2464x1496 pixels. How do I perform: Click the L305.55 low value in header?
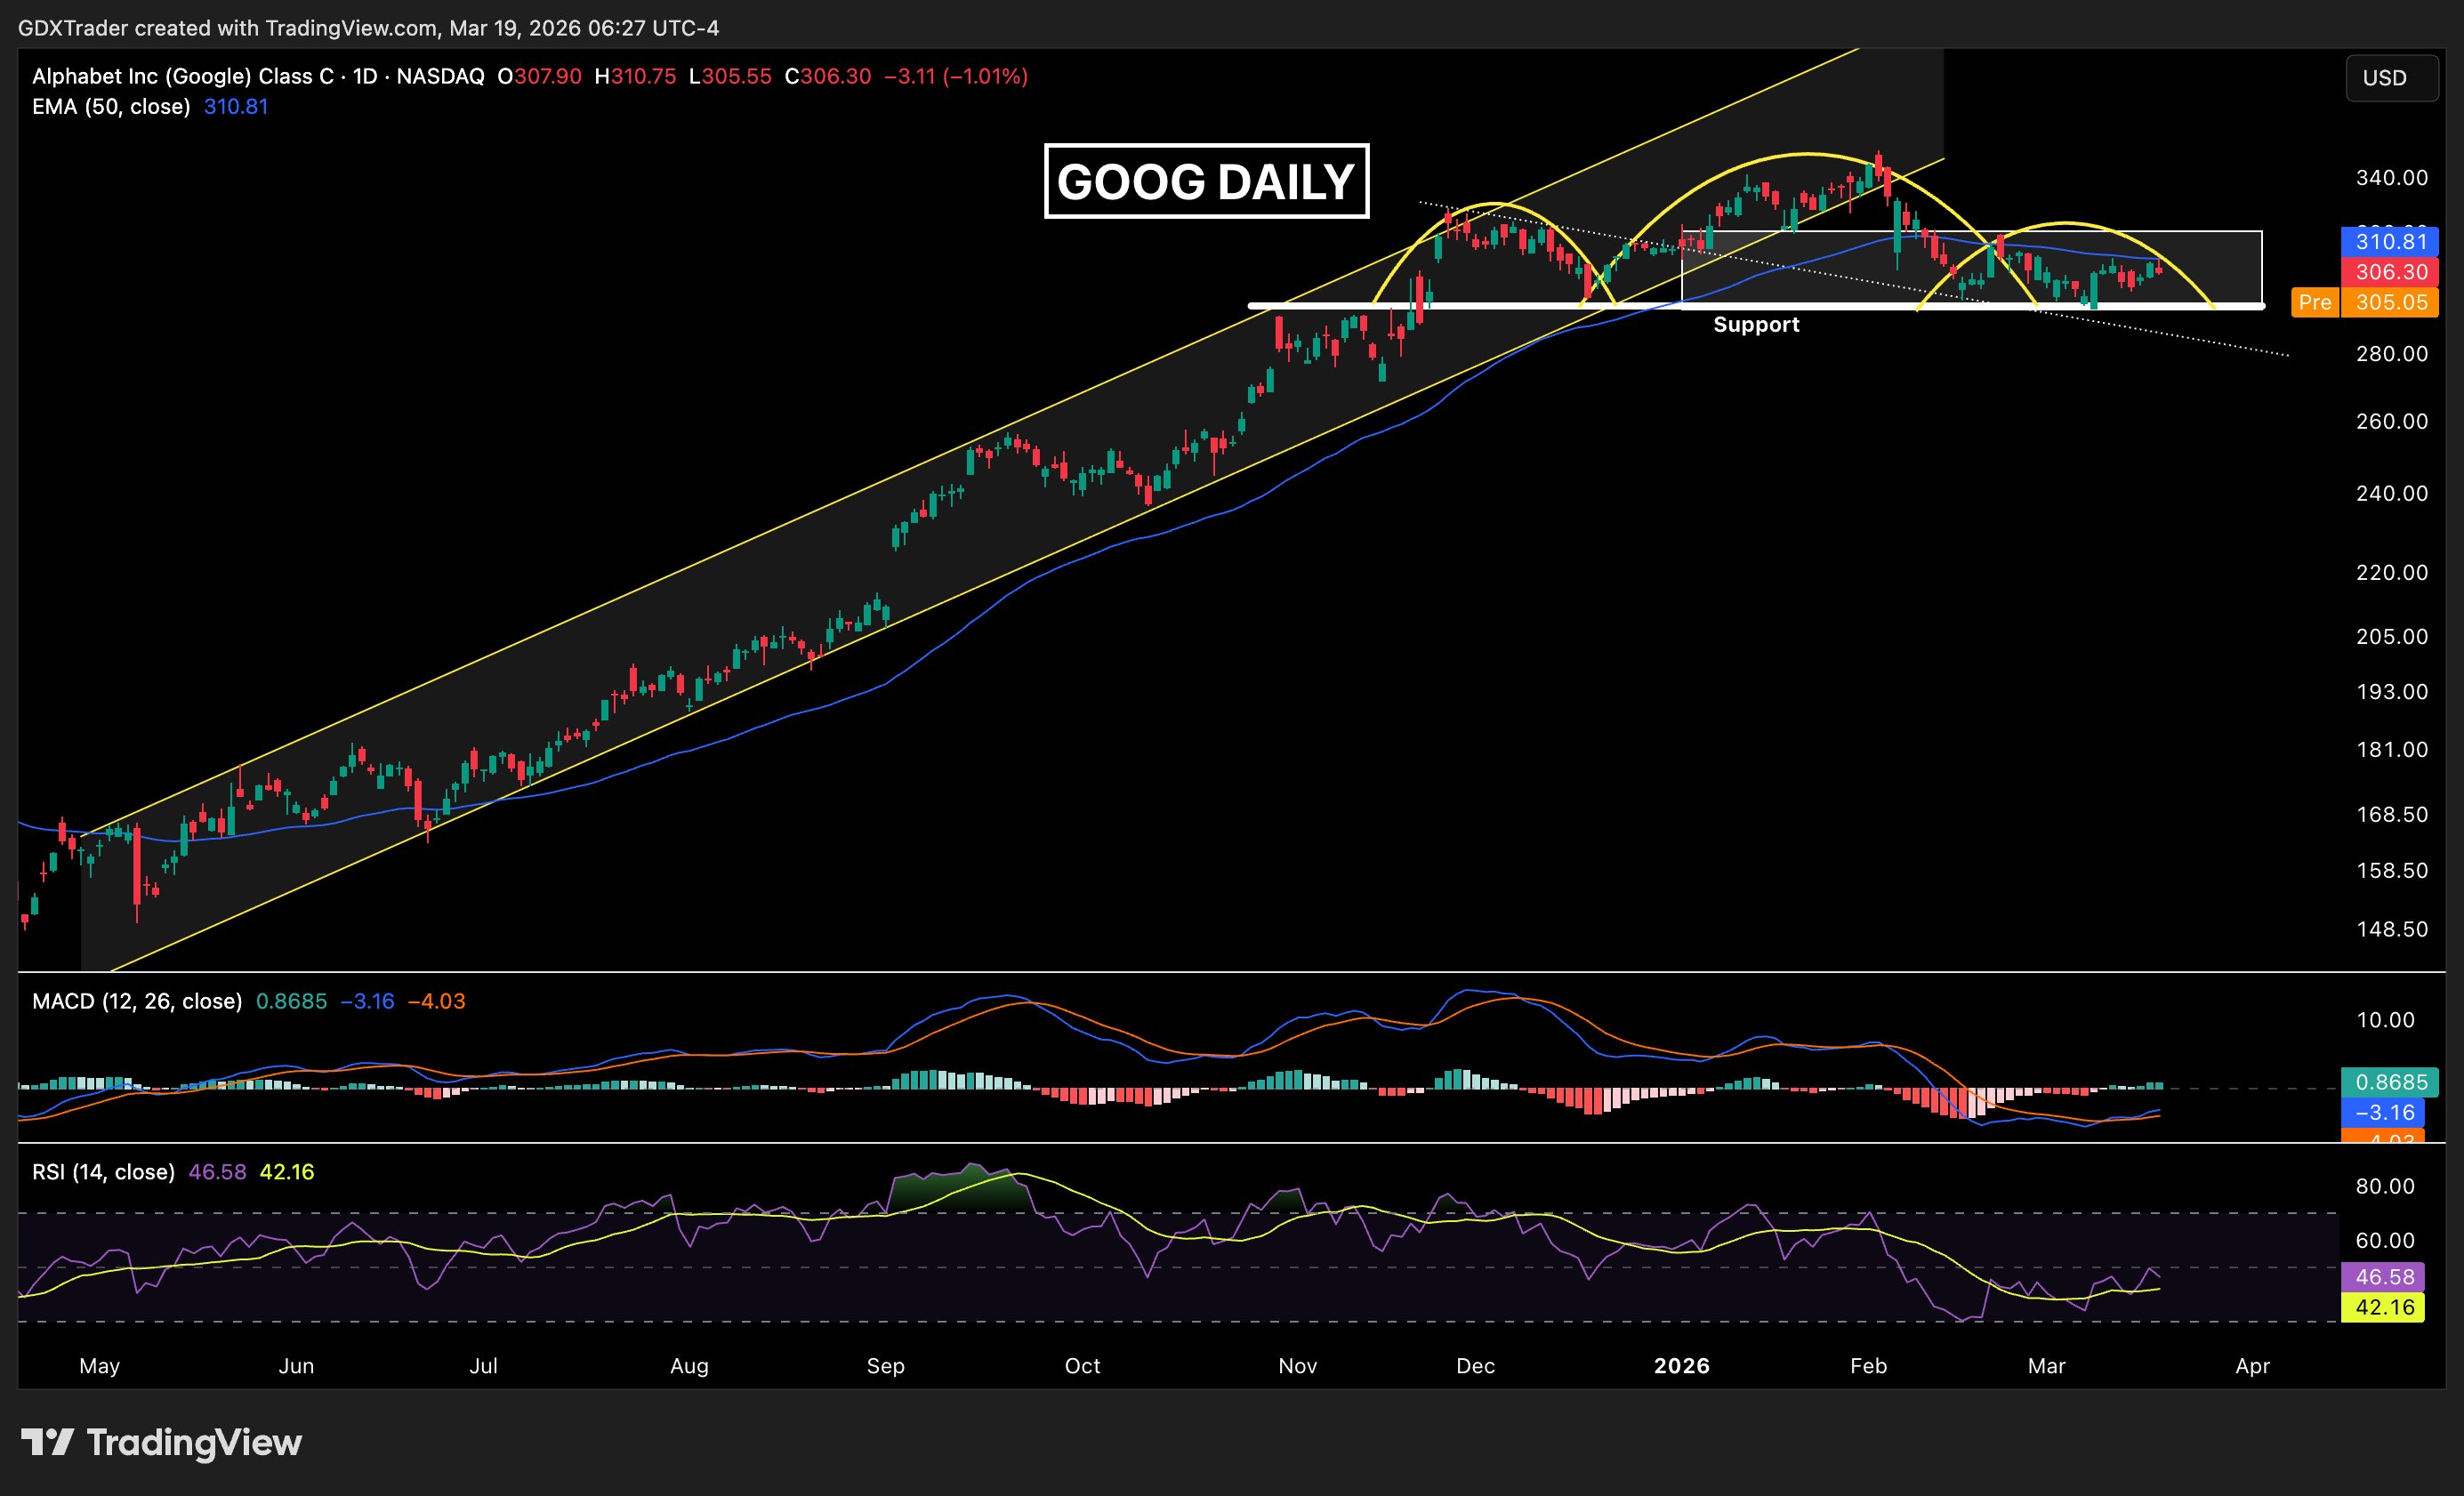[730, 76]
